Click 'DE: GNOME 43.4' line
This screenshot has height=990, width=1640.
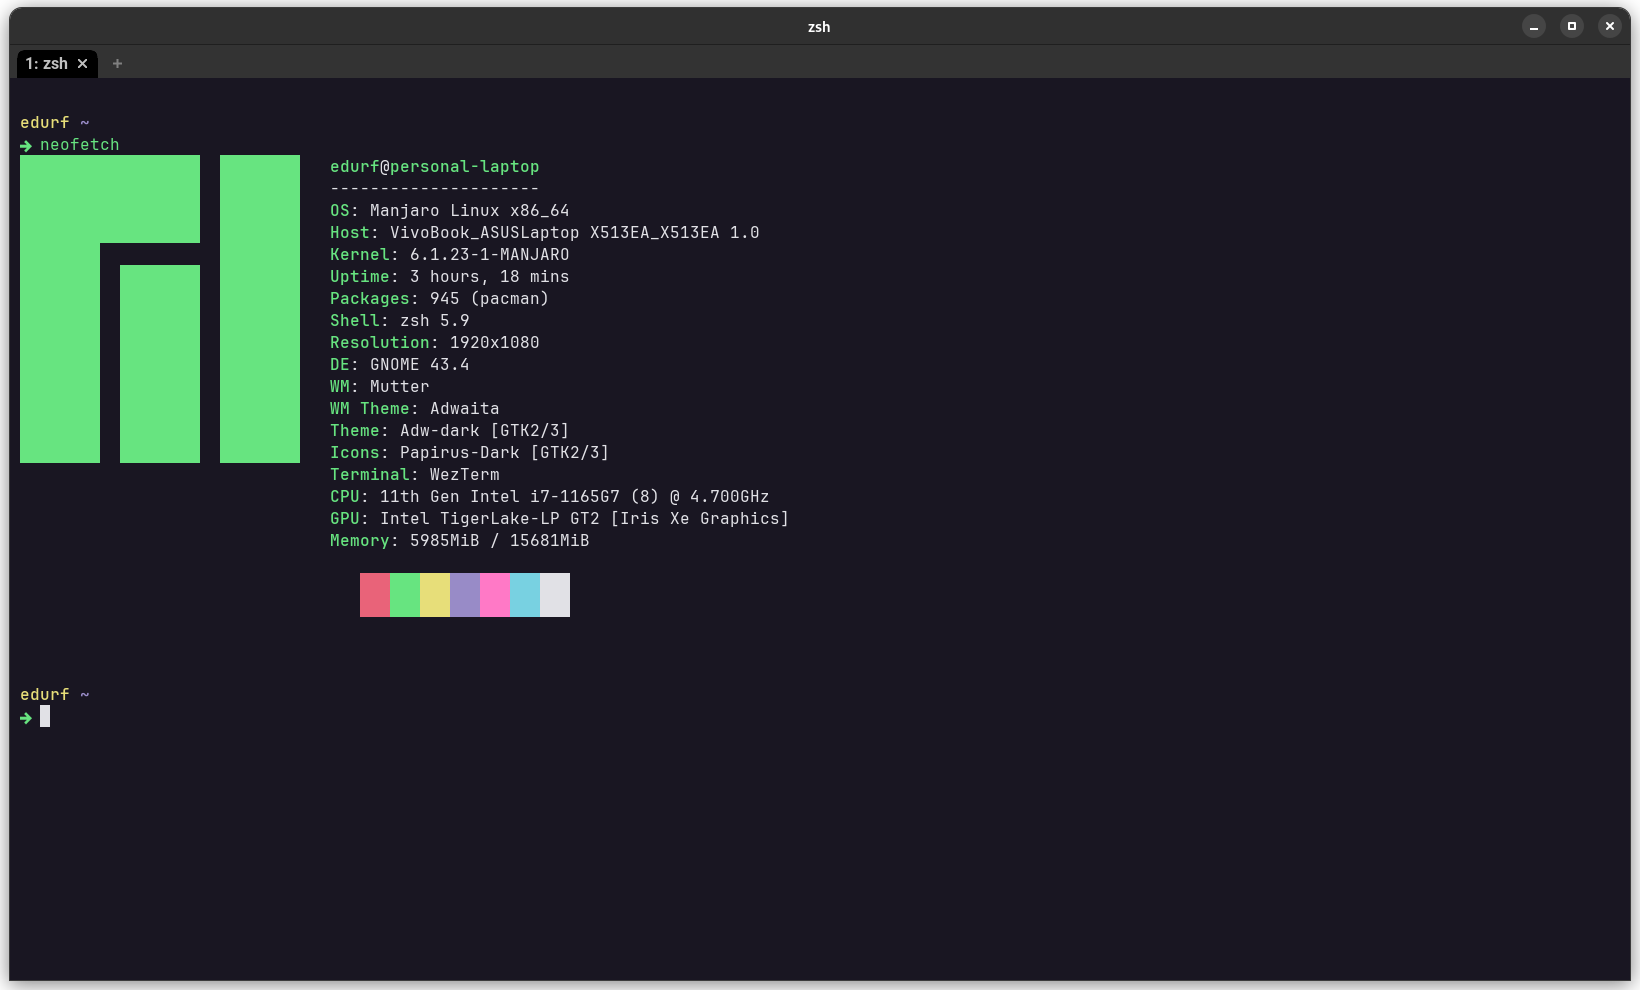pyautogui.click(x=400, y=365)
